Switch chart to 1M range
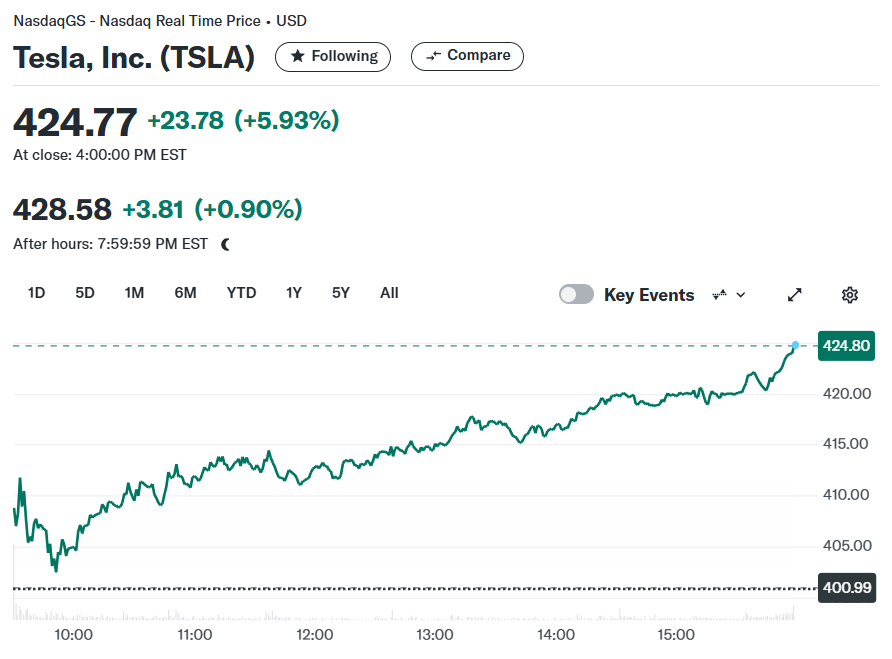 tap(134, 293)
